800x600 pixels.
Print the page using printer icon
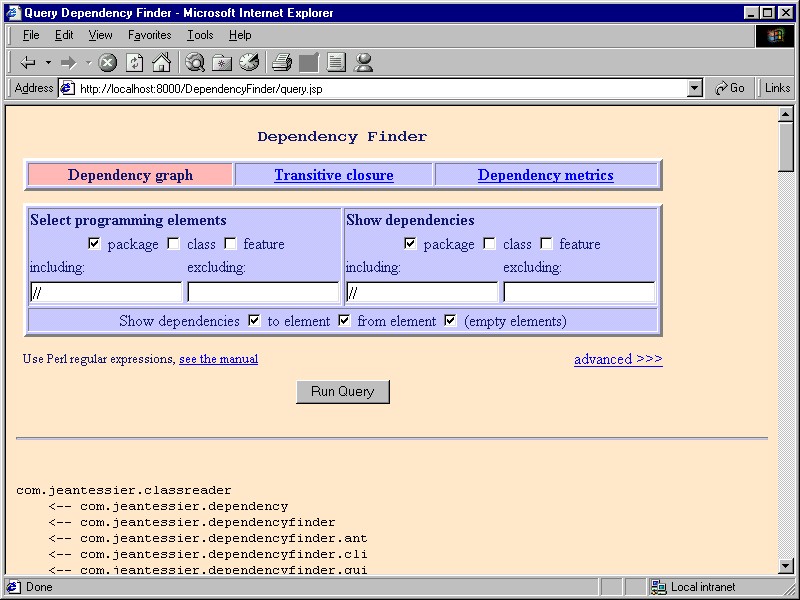(282, 63)
